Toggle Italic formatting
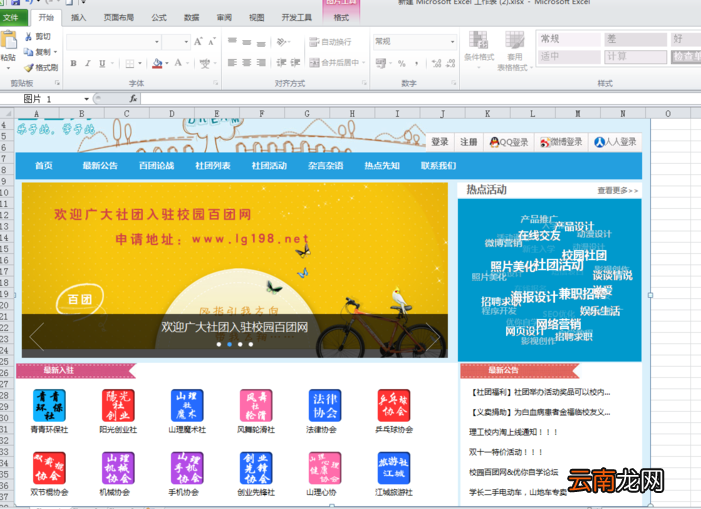The height and width of the screenshot is (509, 701). coord(88,63)
